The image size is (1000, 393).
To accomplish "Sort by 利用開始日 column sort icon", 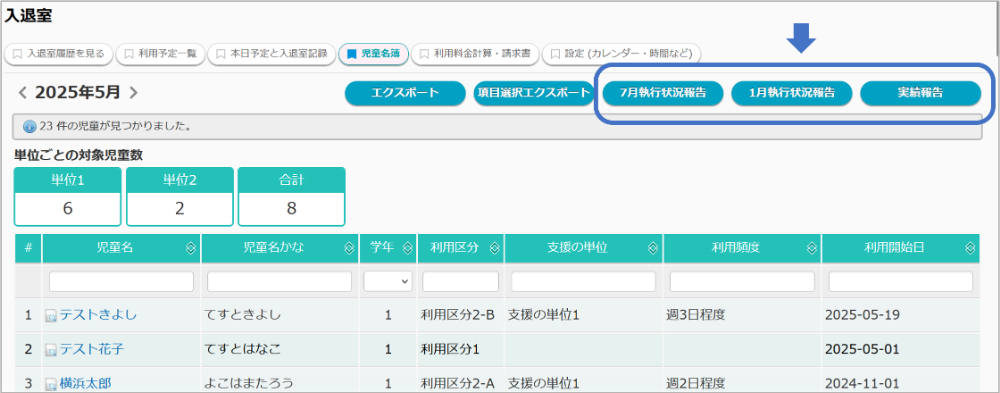I will (x=970, y=249).
